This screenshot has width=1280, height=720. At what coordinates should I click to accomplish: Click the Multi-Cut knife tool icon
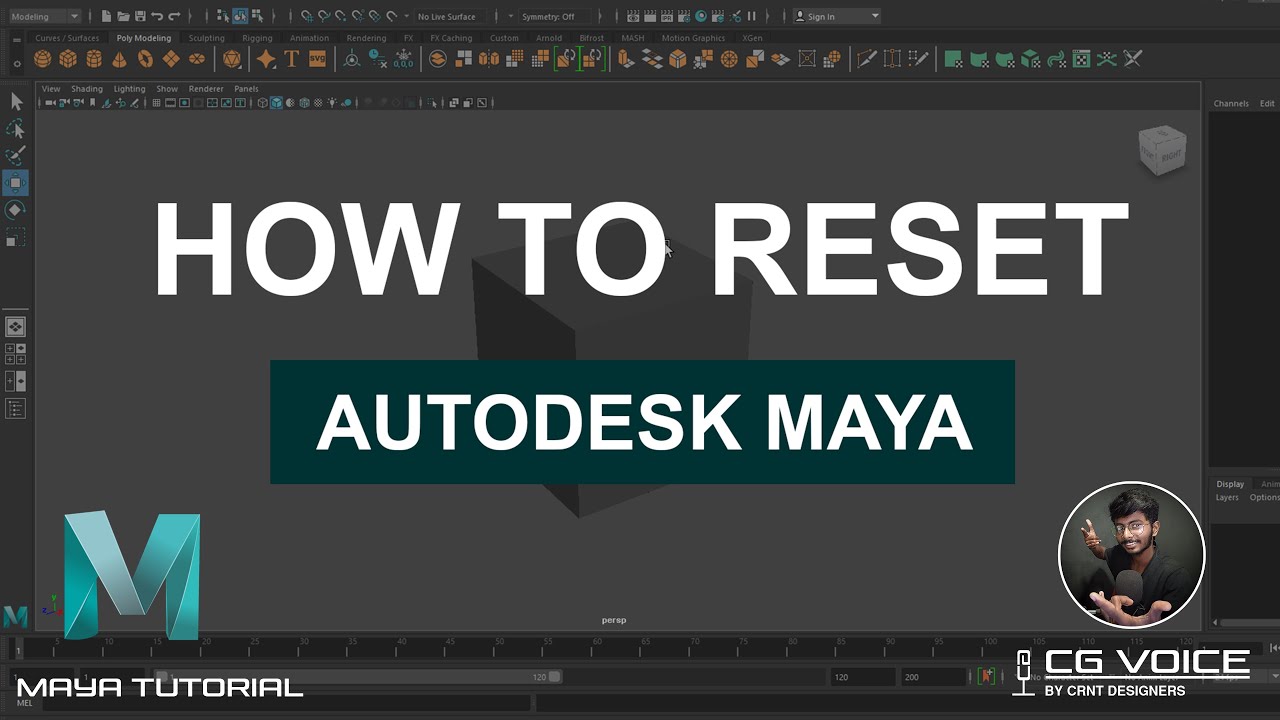click(866, 60)
